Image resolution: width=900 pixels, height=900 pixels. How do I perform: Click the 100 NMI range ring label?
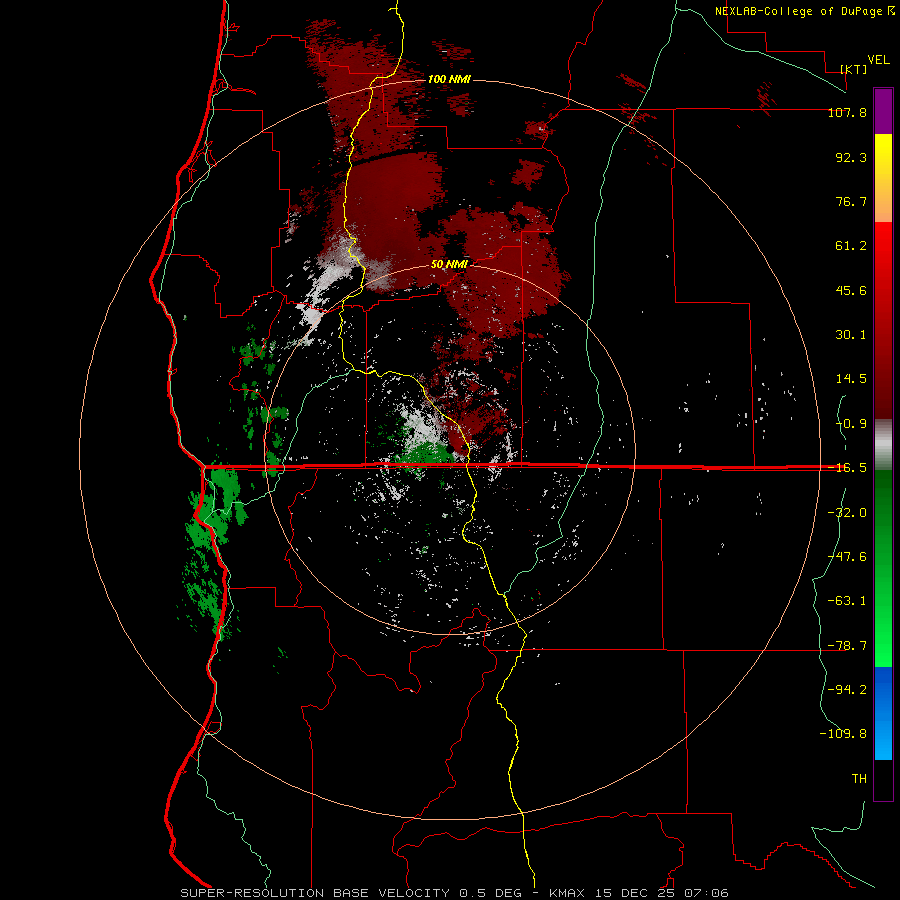(x=449, y=79)
